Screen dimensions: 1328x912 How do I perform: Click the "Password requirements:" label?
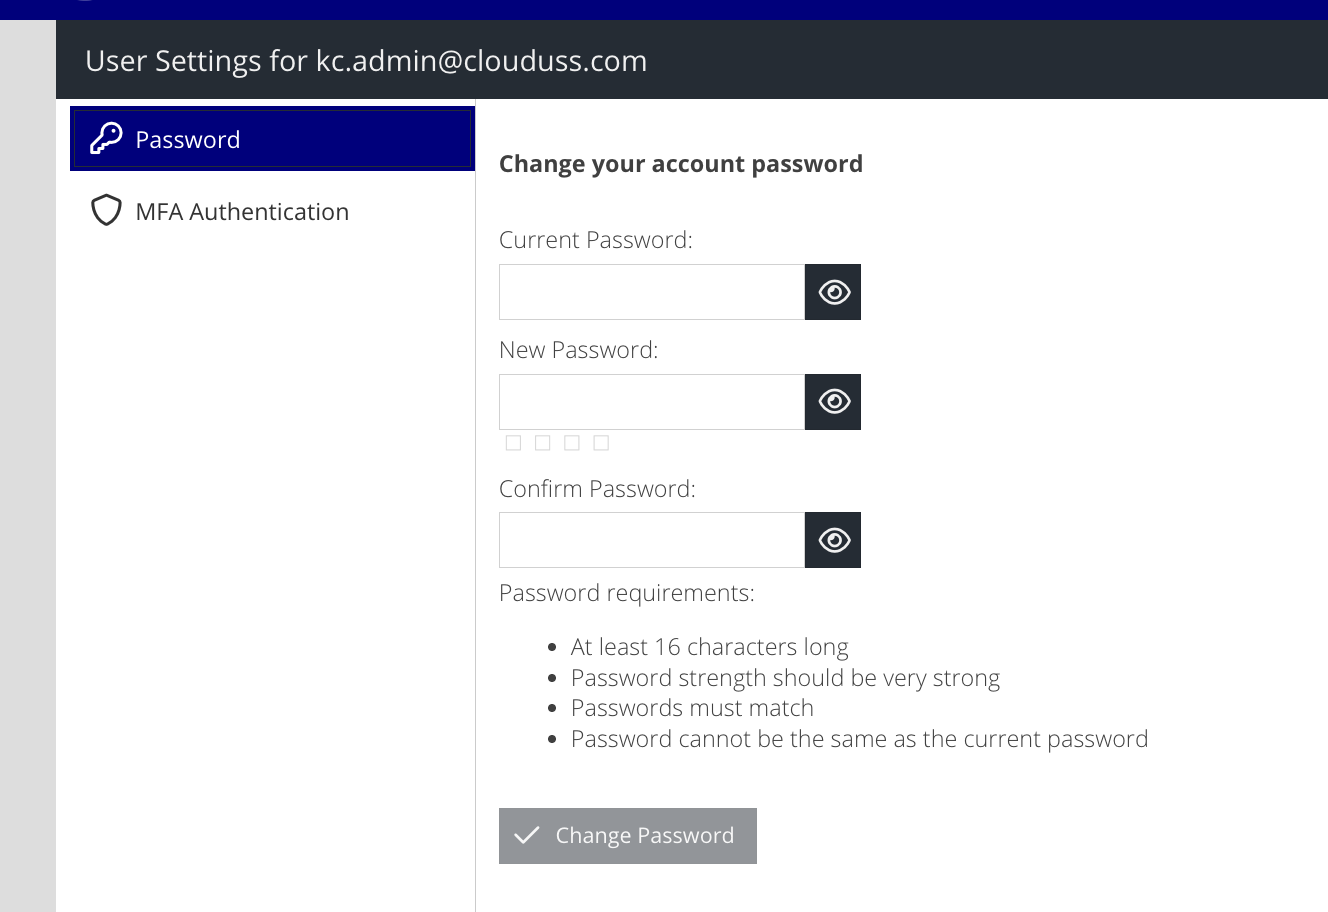click(626, 593)
